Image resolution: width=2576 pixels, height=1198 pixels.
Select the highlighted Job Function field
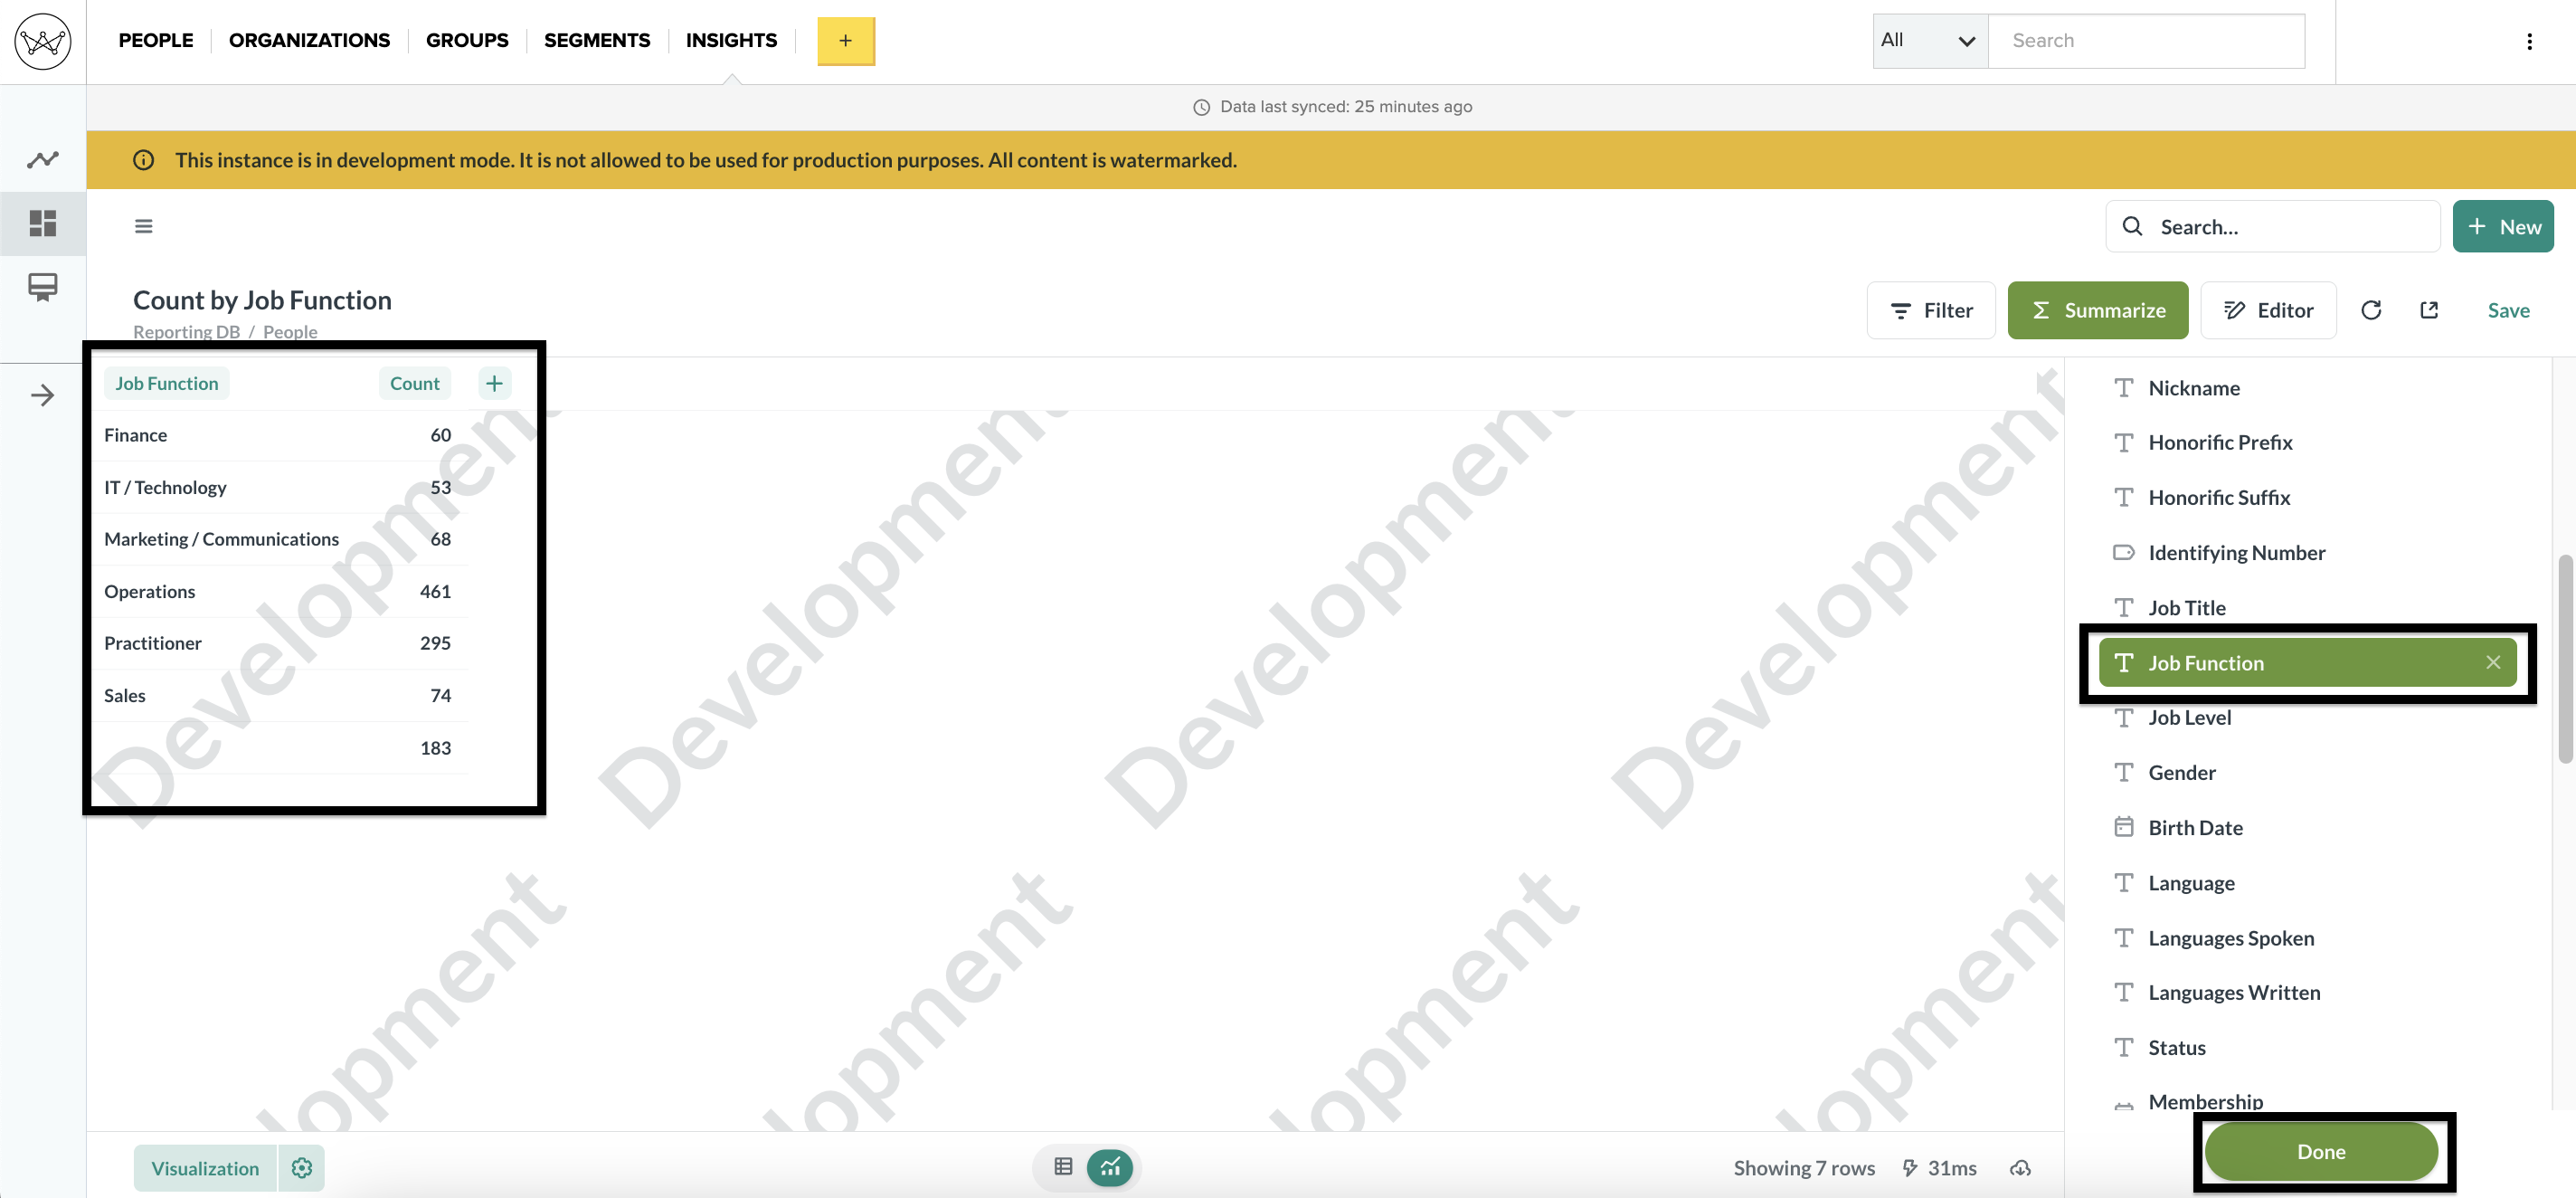[x=2307, y=662]
